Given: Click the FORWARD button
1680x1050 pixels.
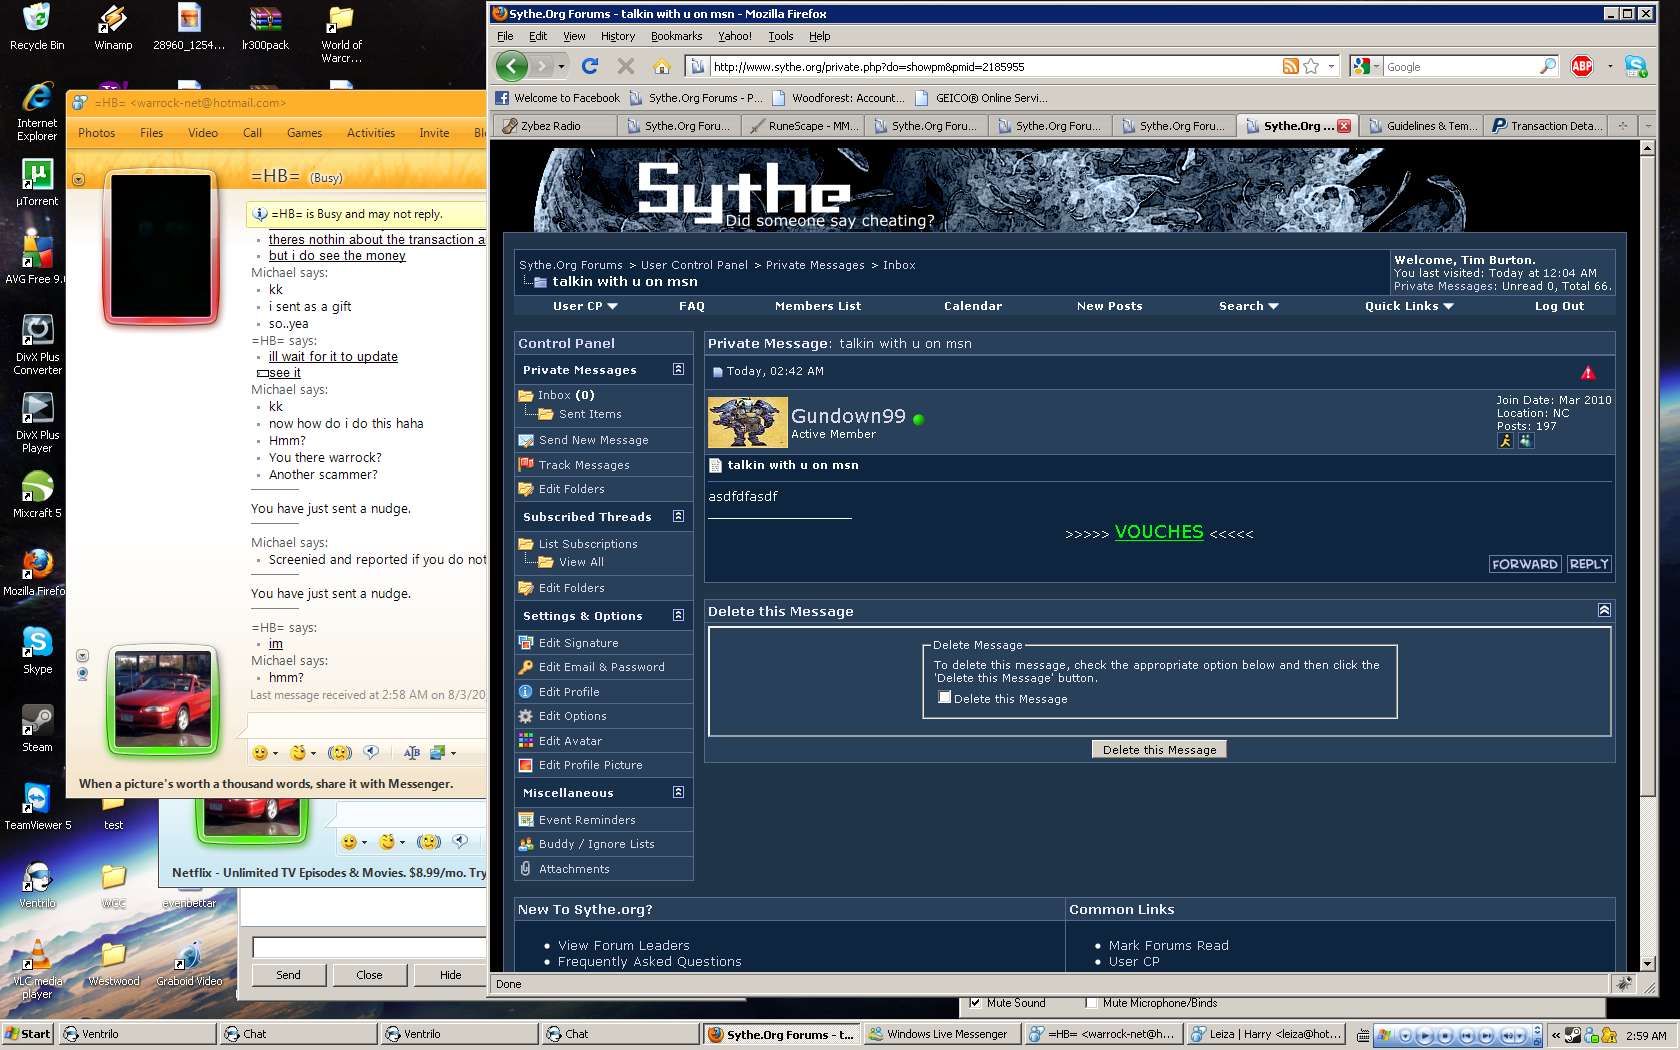Looking at the screenshot, I should [1525, 564].
